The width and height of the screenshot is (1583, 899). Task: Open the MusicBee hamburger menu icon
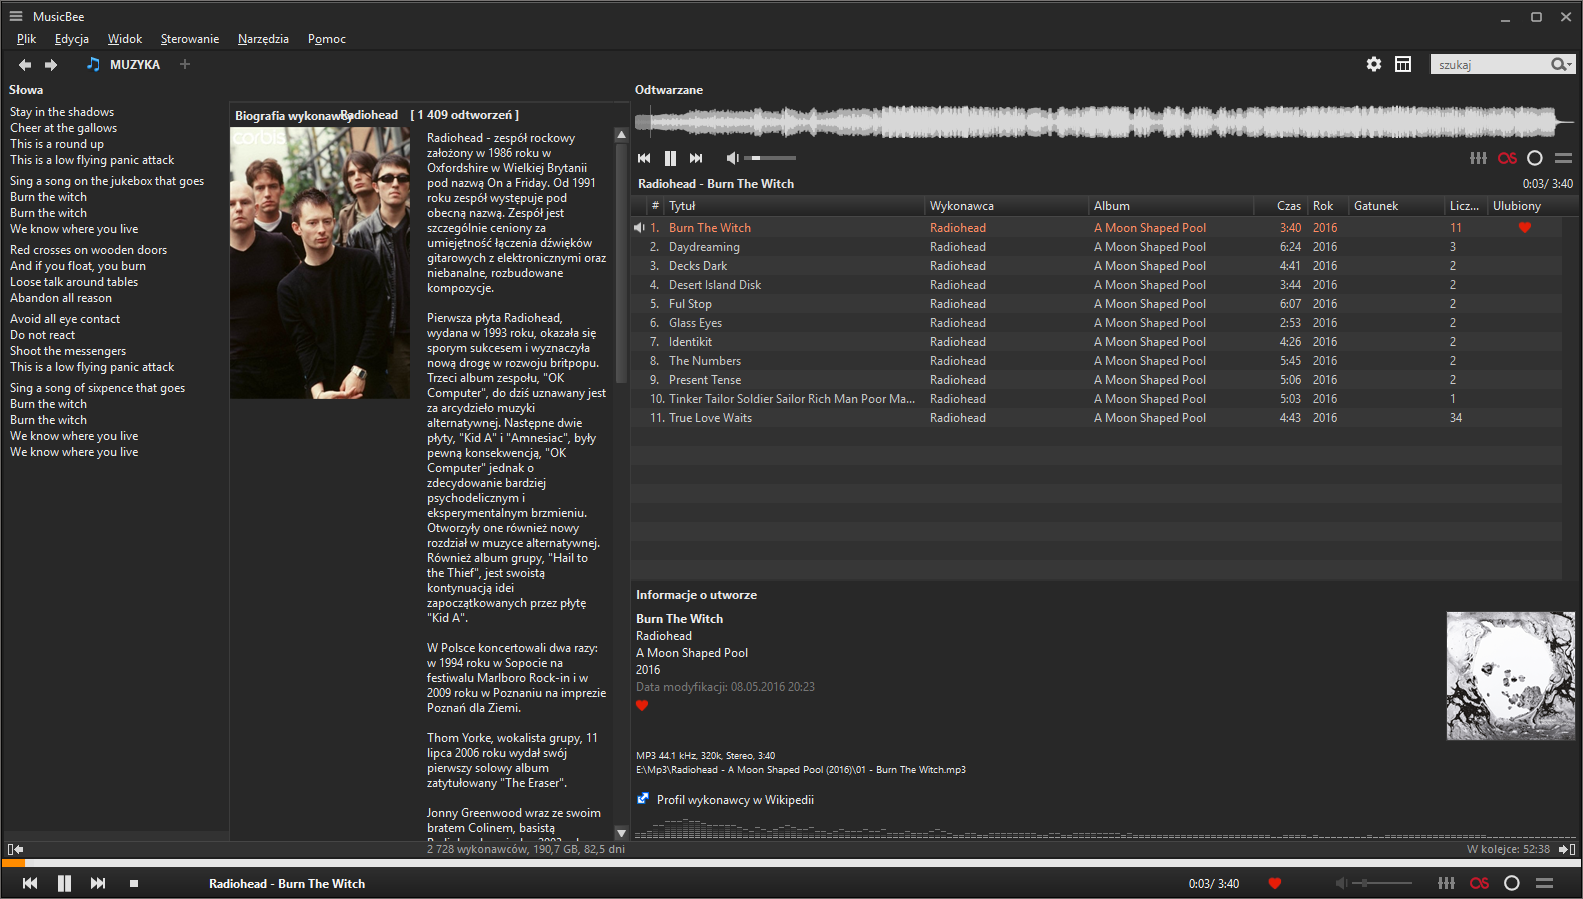tap(15, 16)
